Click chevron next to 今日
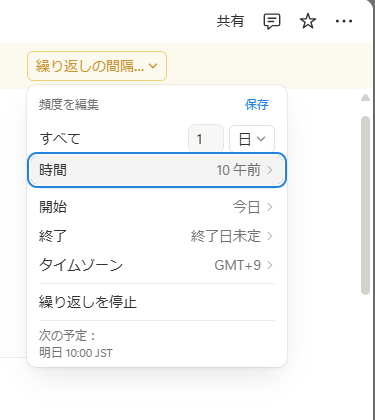This screenshot has height=420, width=375. (x=270, y=207)
